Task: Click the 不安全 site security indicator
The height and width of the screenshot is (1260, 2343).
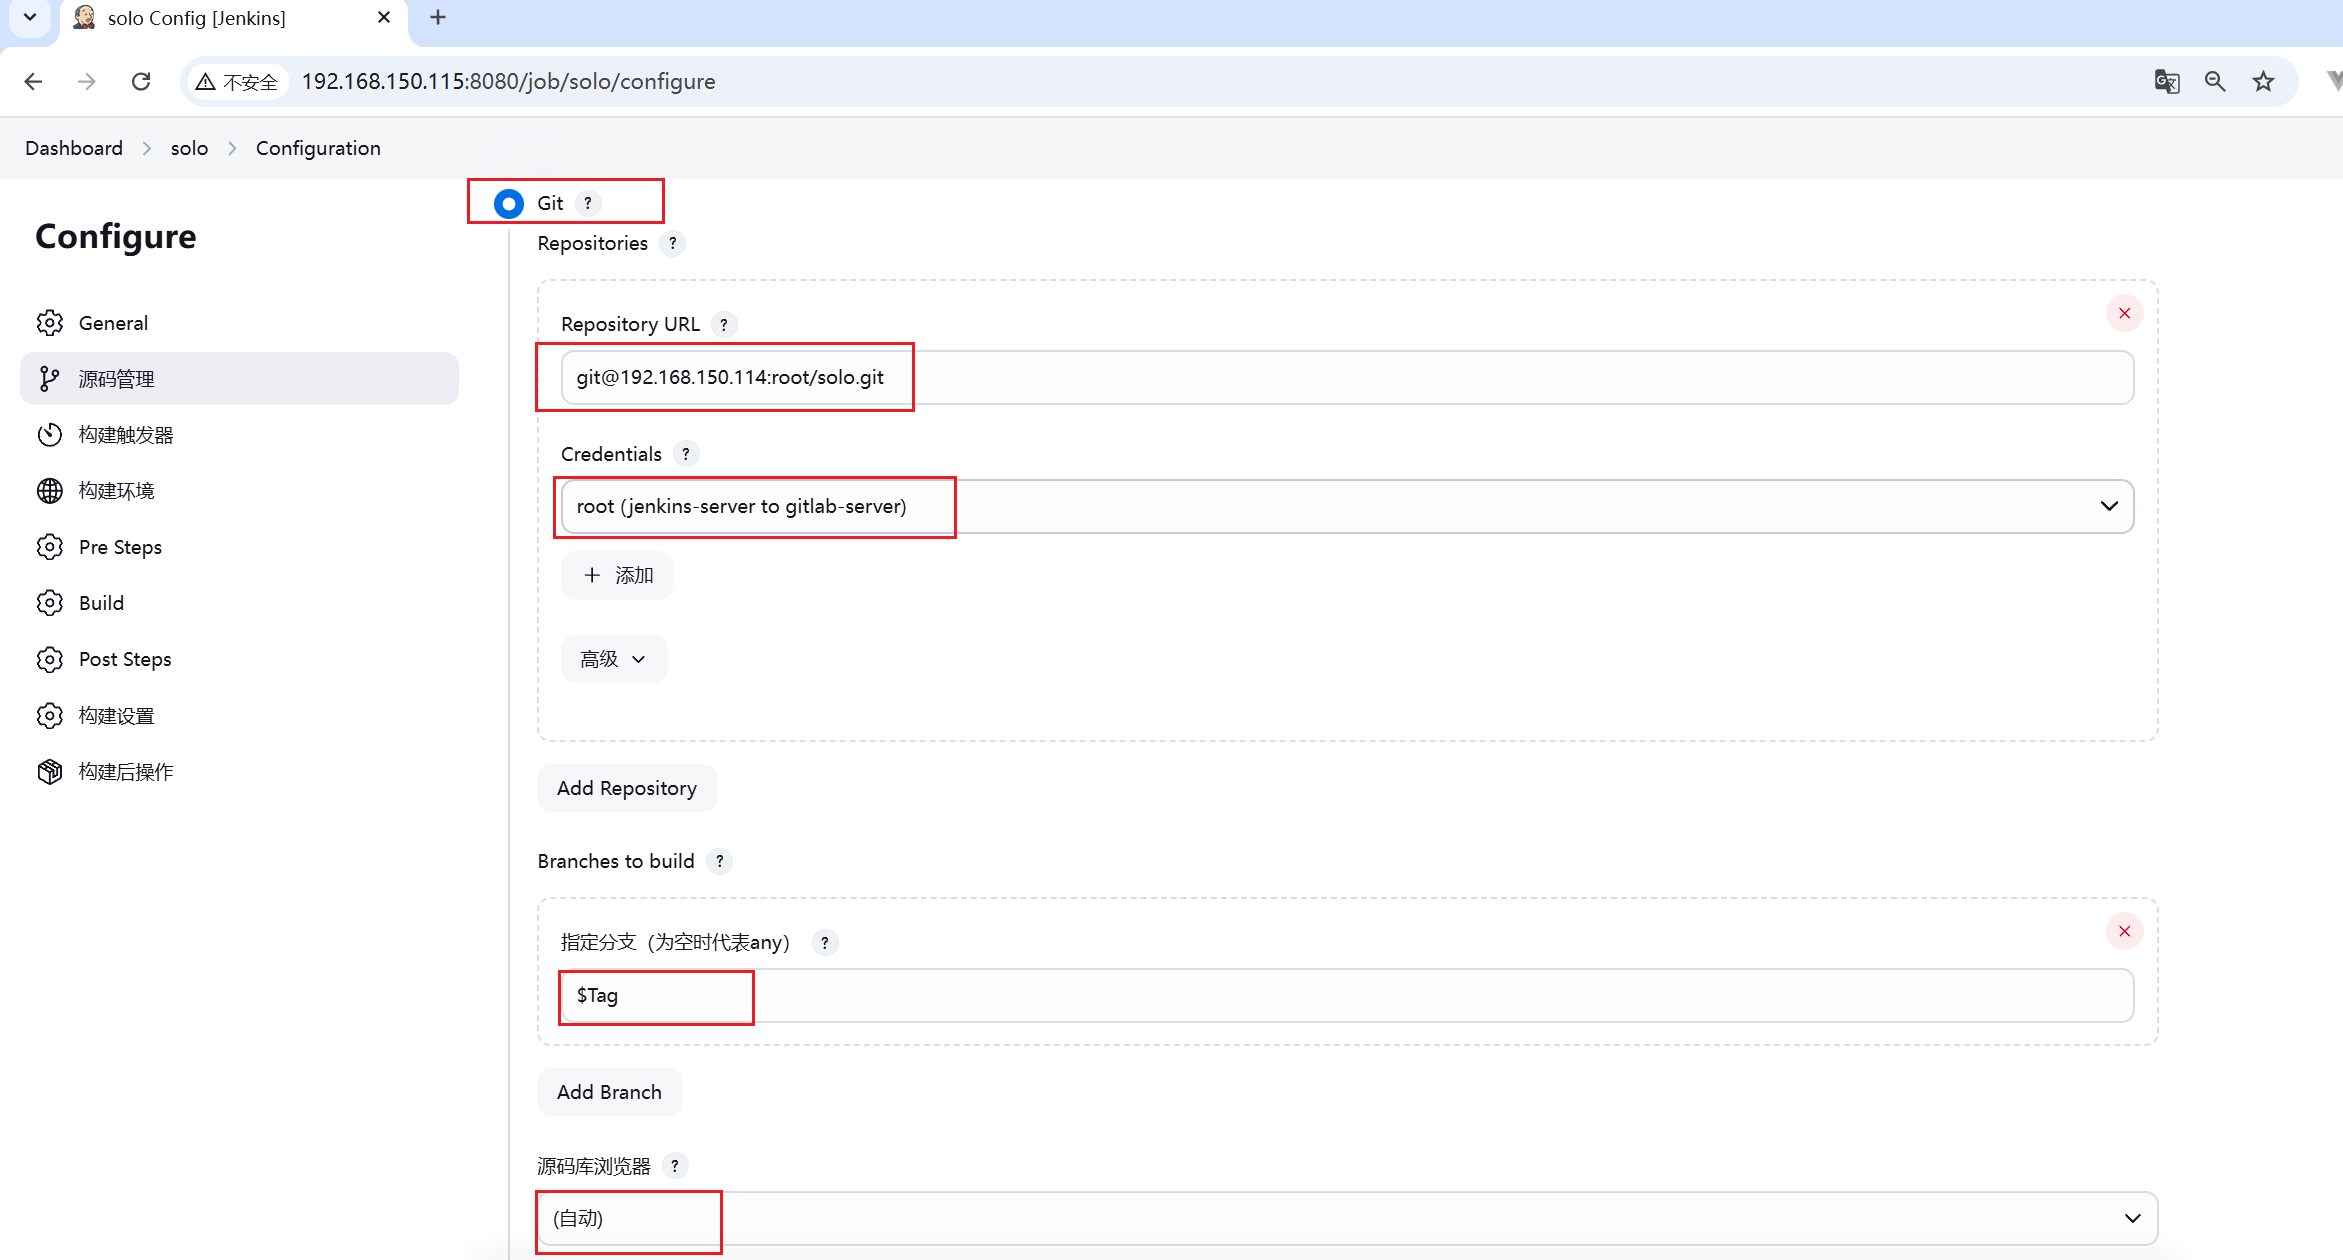Action: (x=237, y=82)
